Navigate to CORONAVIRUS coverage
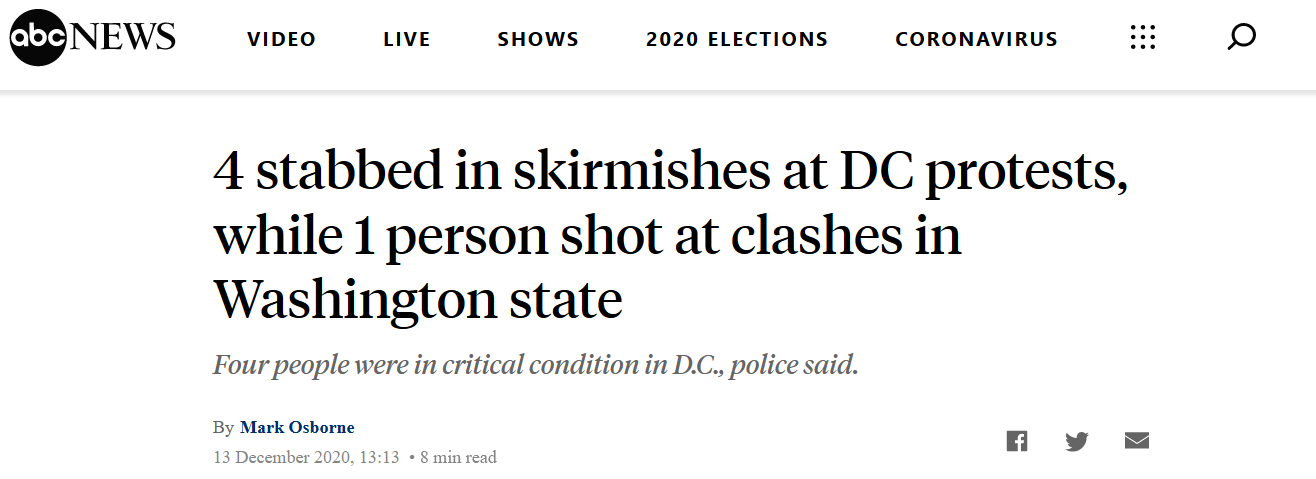 click(x=976, y=40)
